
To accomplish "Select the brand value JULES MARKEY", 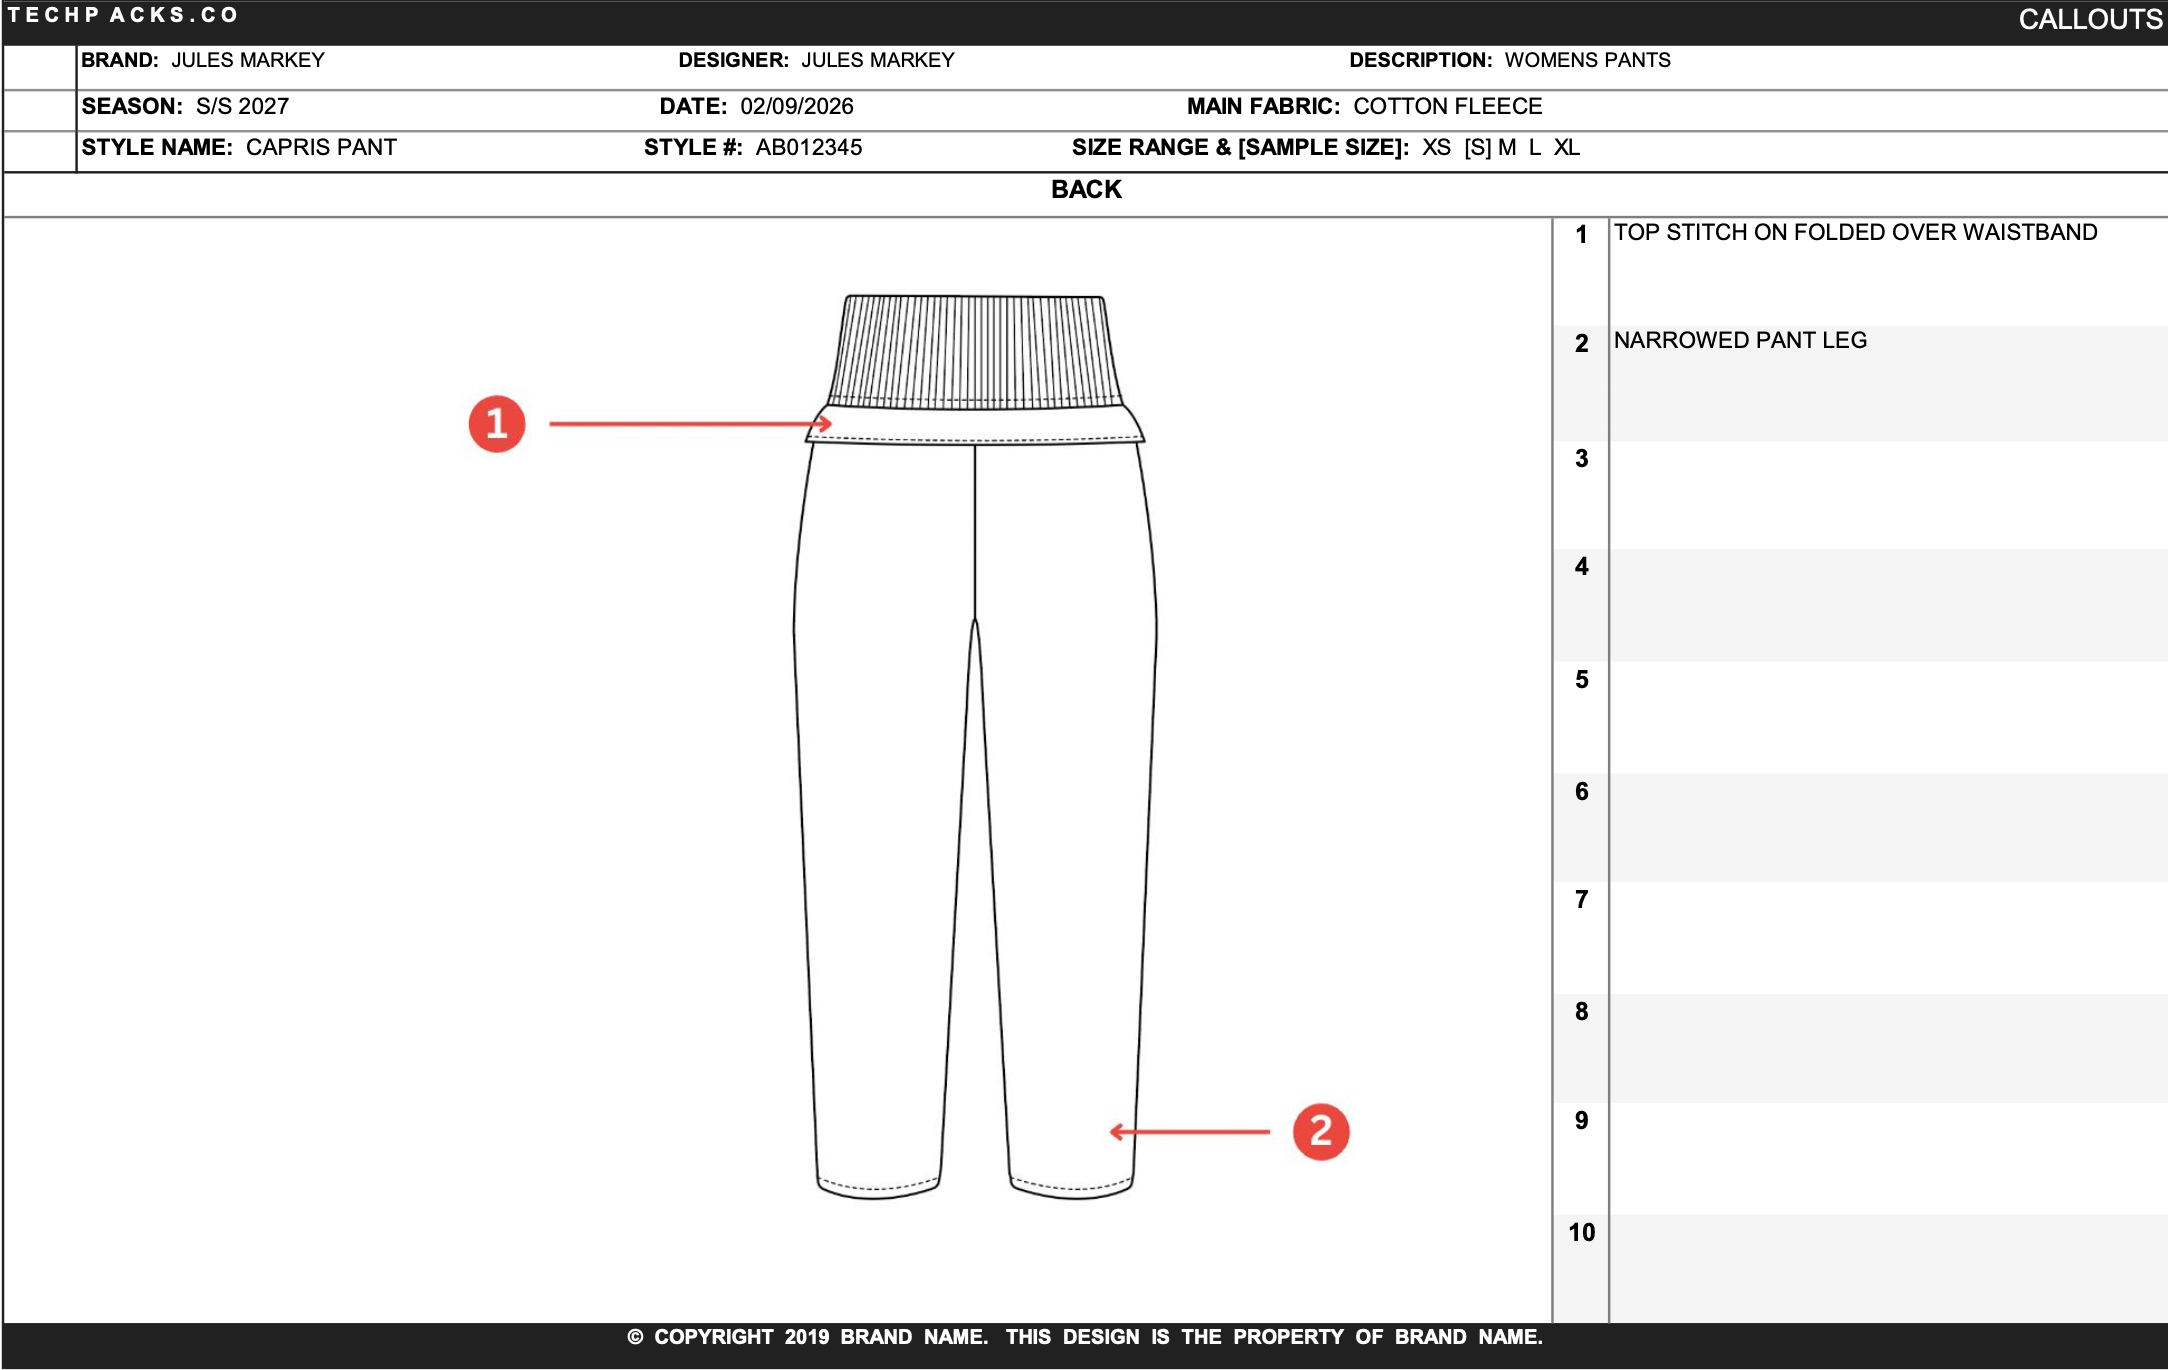I will point(248,60).
